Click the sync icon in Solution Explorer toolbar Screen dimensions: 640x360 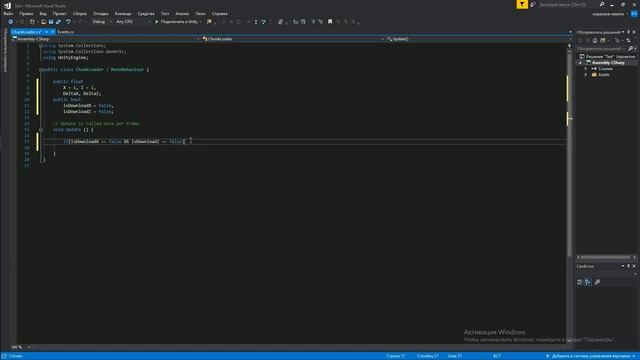(x=628, y=40)
